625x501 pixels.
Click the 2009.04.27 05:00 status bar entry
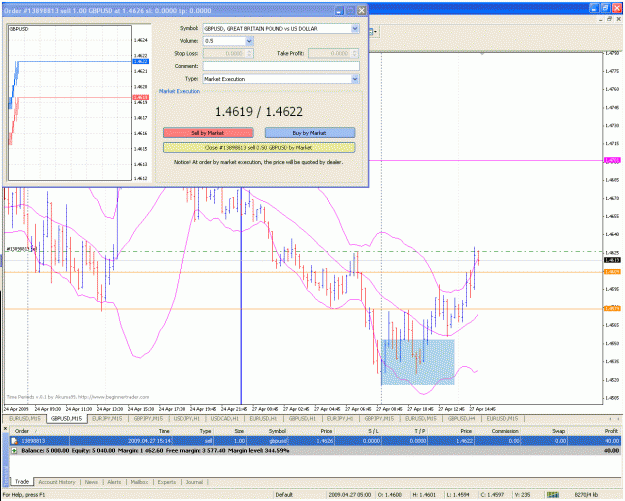point(350,495)
